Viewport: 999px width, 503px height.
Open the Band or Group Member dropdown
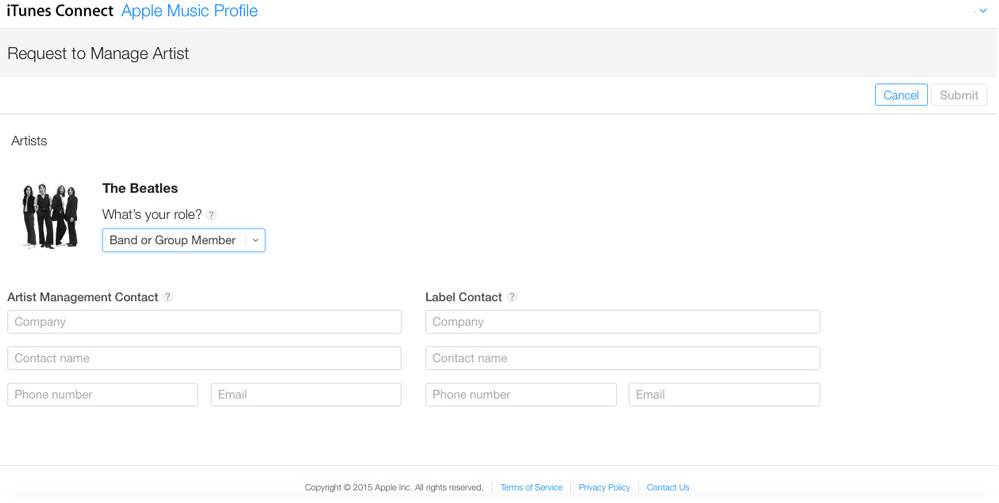pyautogui.click(x=184, y=240)
